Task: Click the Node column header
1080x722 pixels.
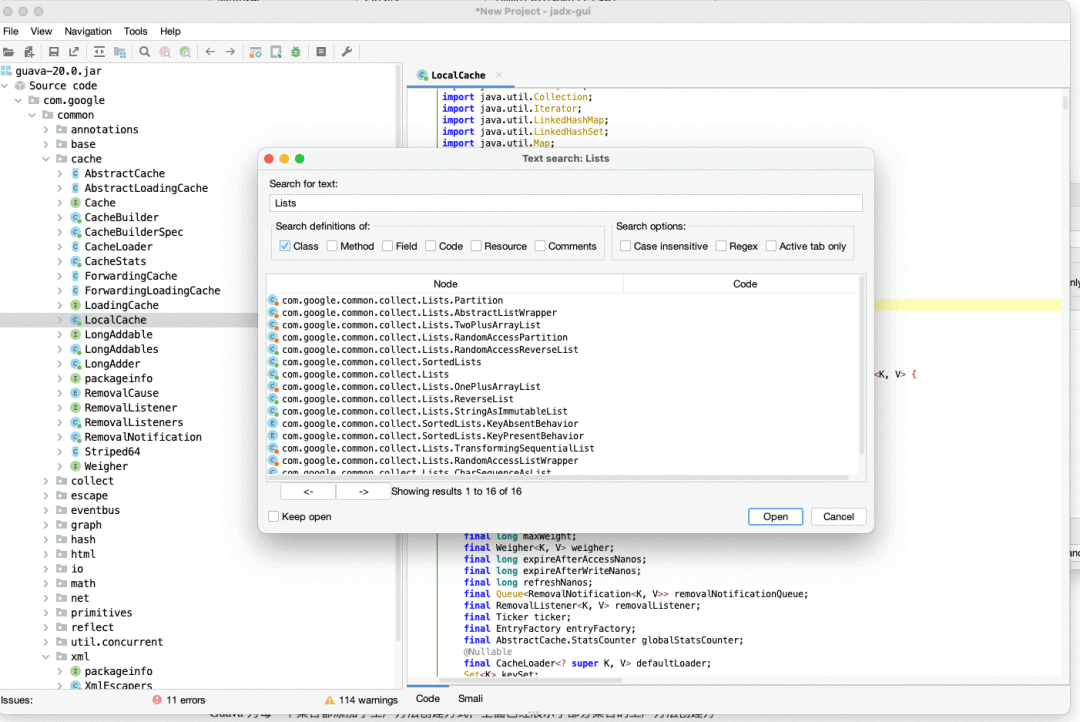Action: pos(445,284)
